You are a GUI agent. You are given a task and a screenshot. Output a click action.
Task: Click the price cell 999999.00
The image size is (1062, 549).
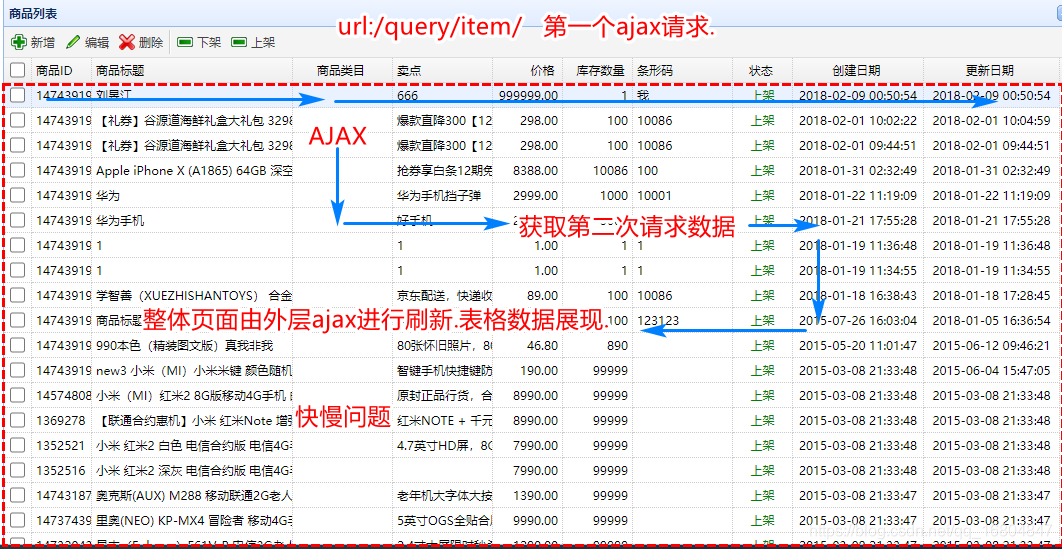pyautogui.click(x=529, y=95)
